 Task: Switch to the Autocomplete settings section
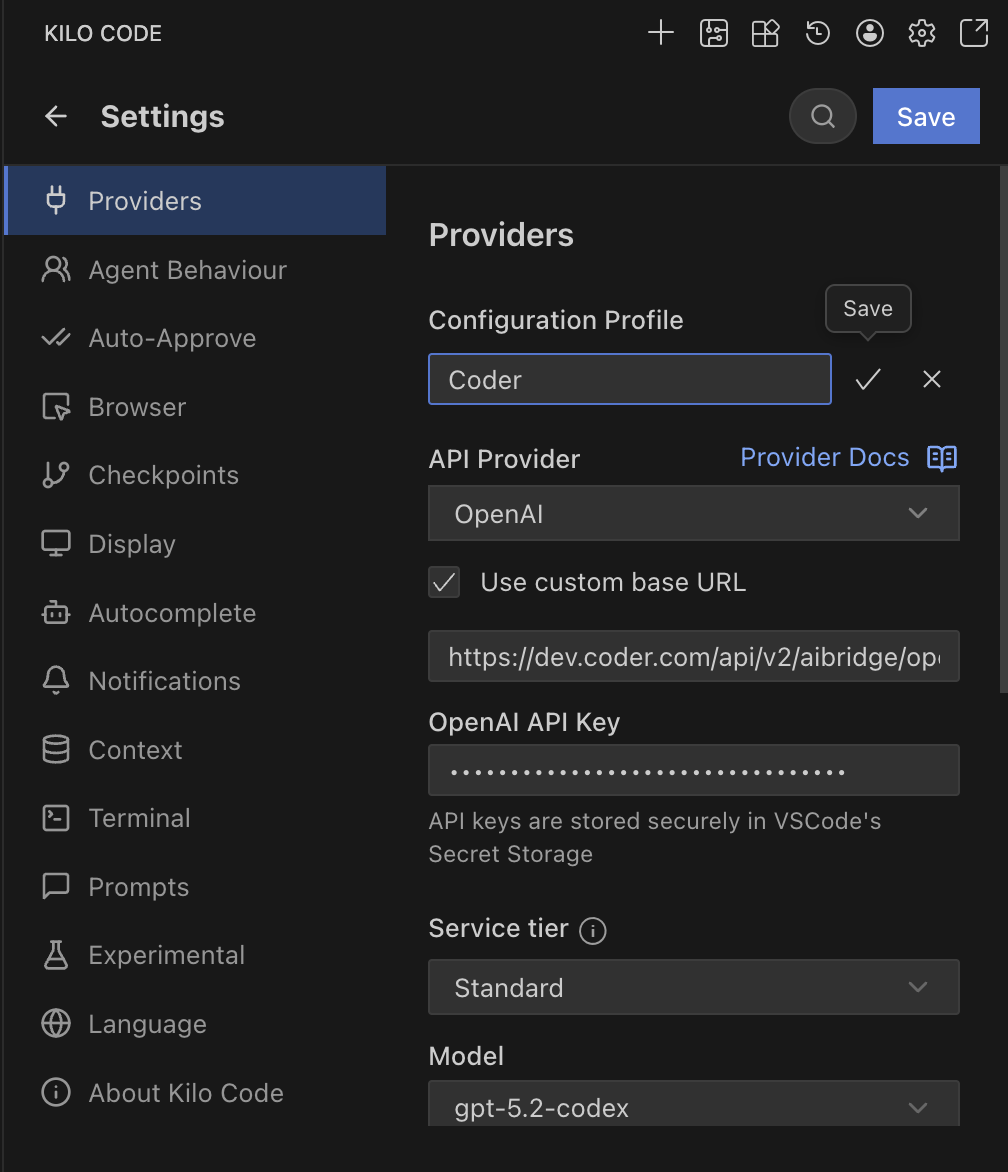[172, 612]
